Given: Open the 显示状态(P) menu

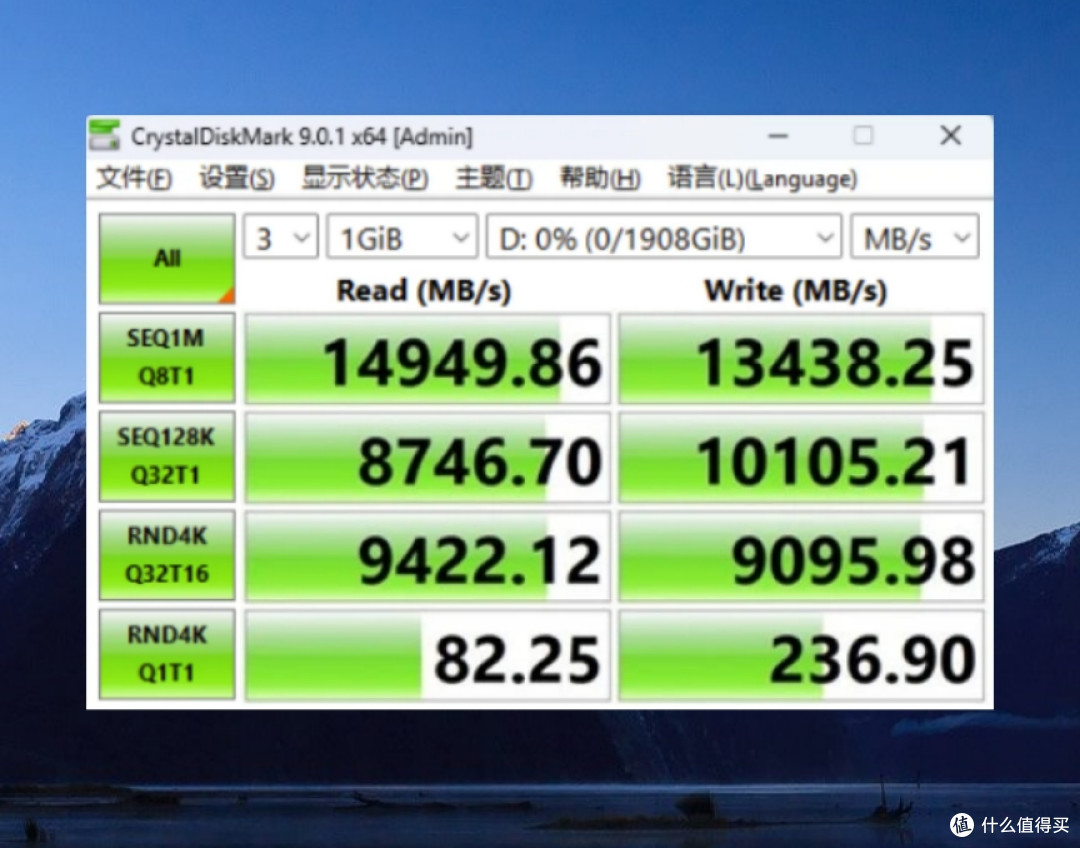Looking at the screenshot, I should pos(365,178).
